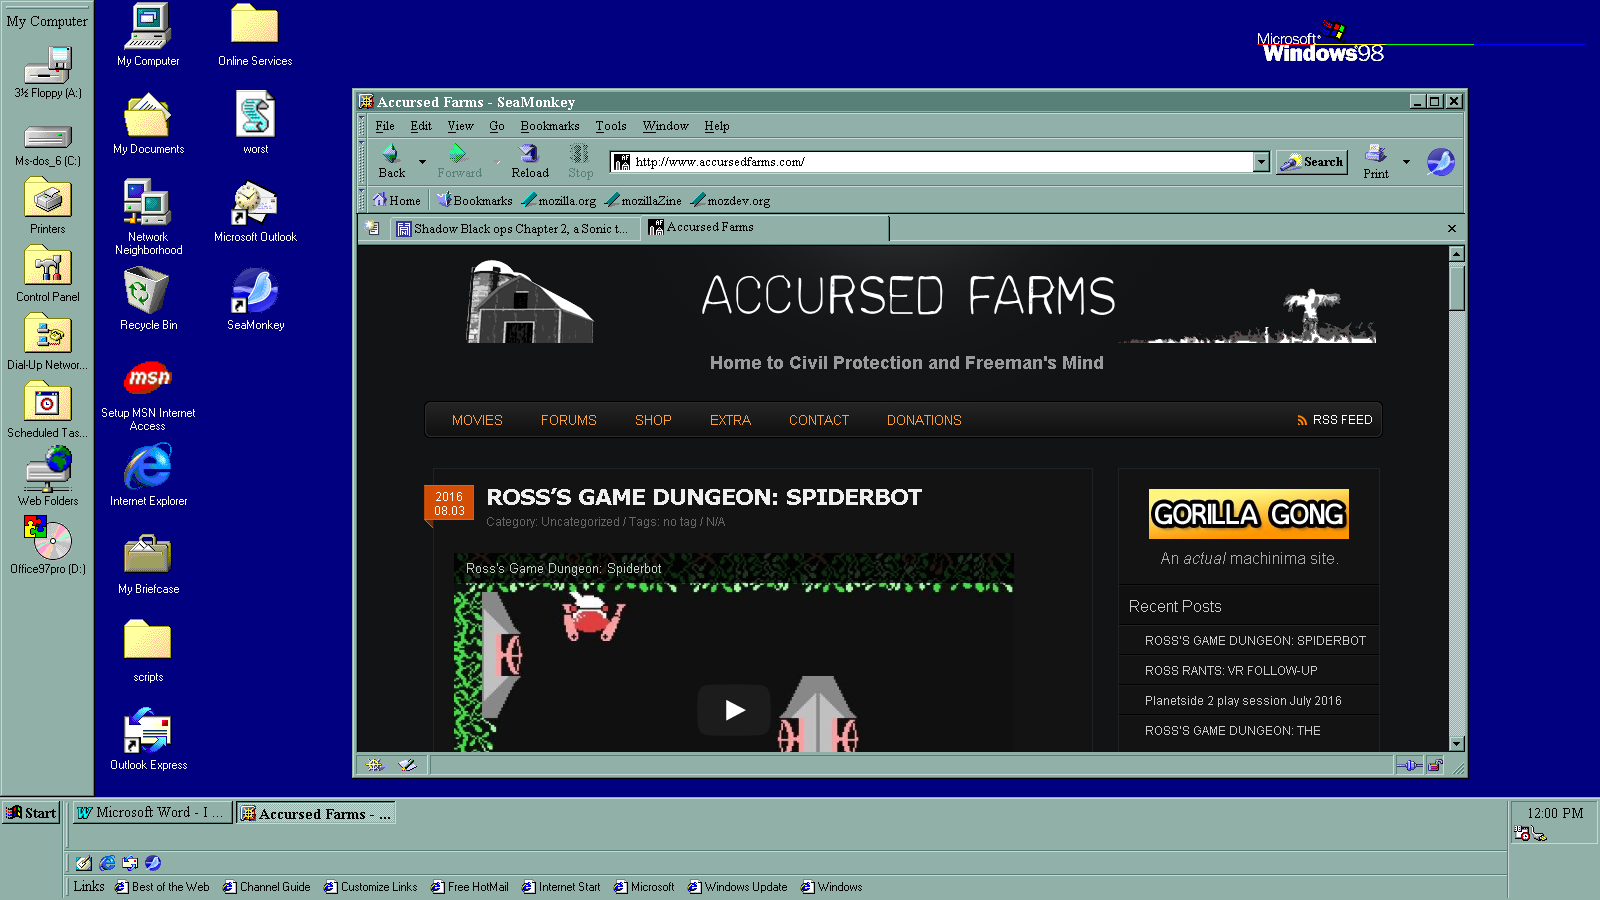Open the RSS FEED link
The height and width of the screenshot is (900, 1600).
click(1334, 420)
